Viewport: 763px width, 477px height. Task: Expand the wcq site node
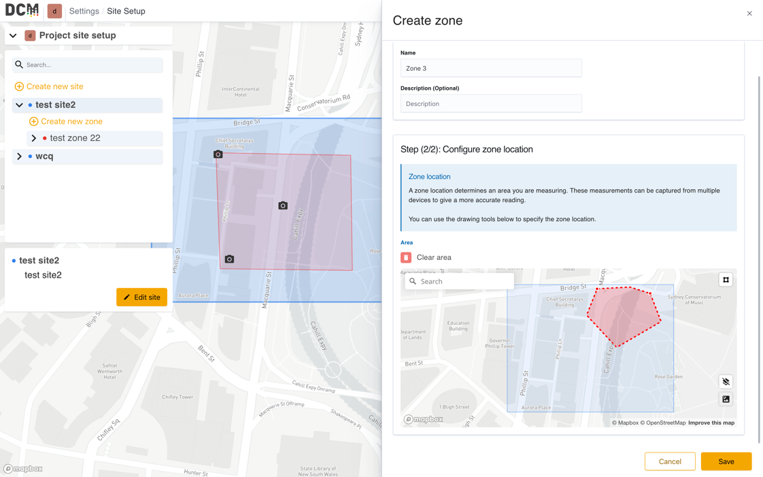tap(19, 156)
